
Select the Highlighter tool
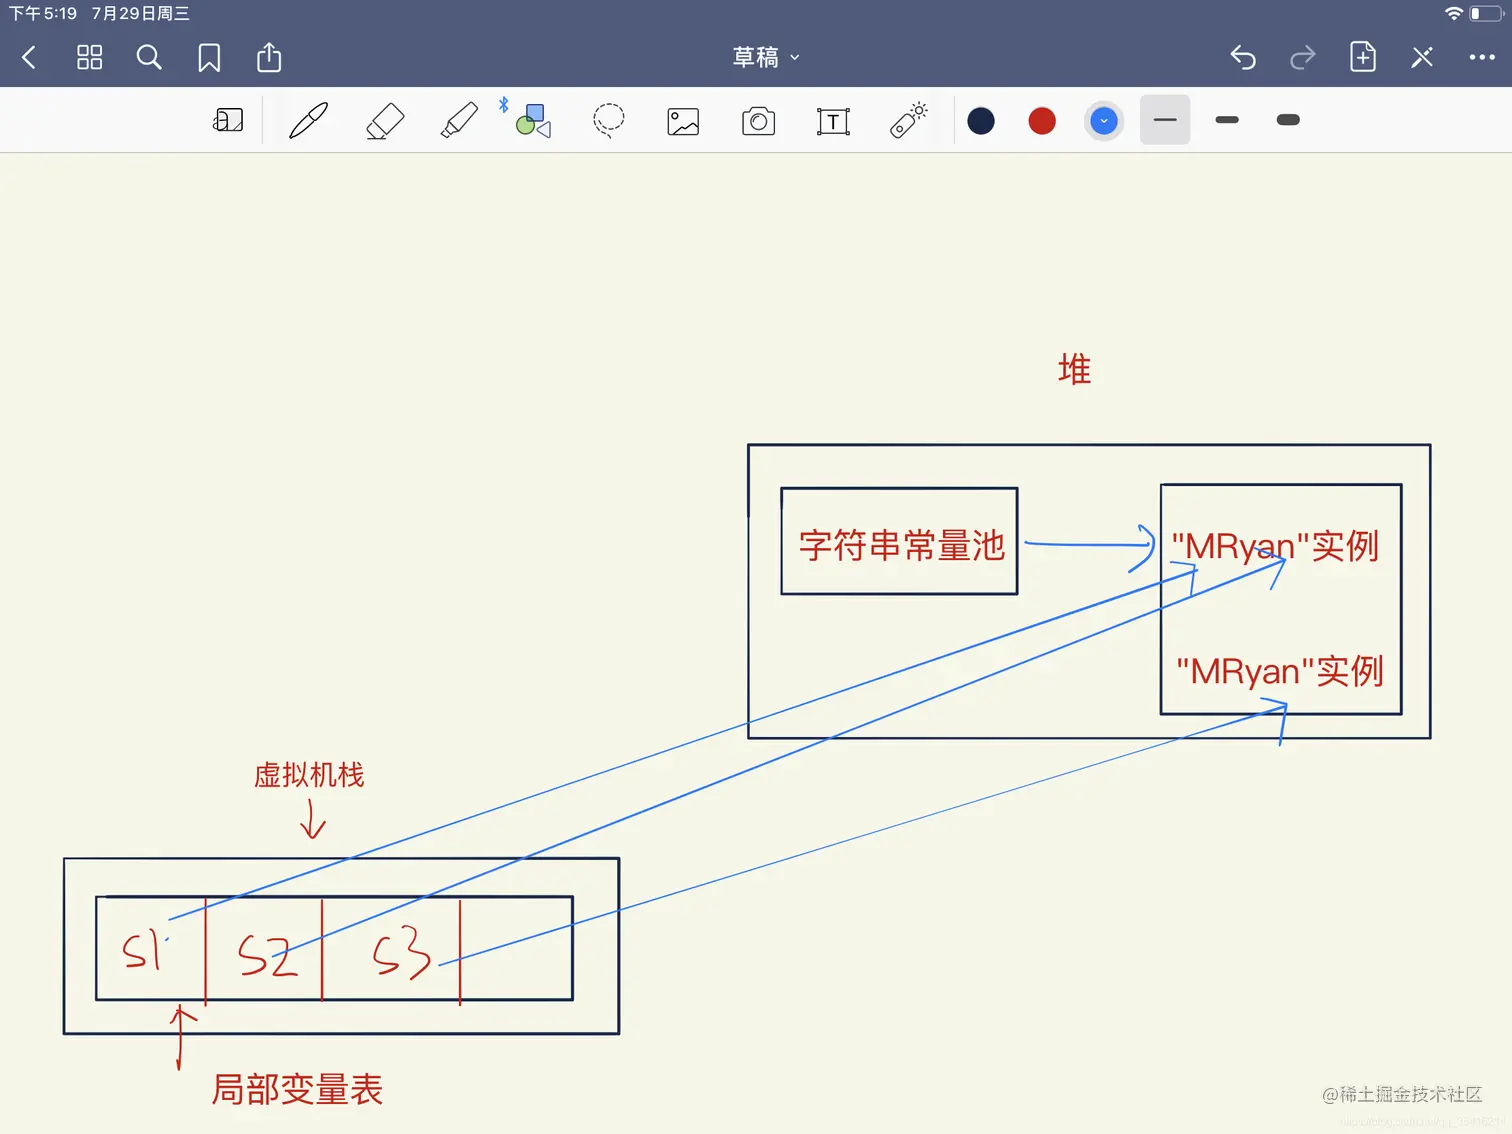pos(458,120)
